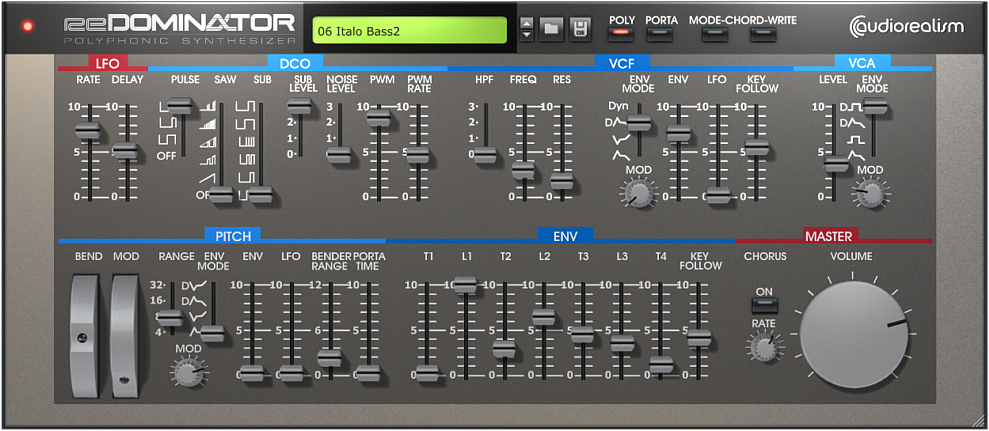Click the VCF LFO amount slider handle
This screenshot has height=431, width=989.
718,196
